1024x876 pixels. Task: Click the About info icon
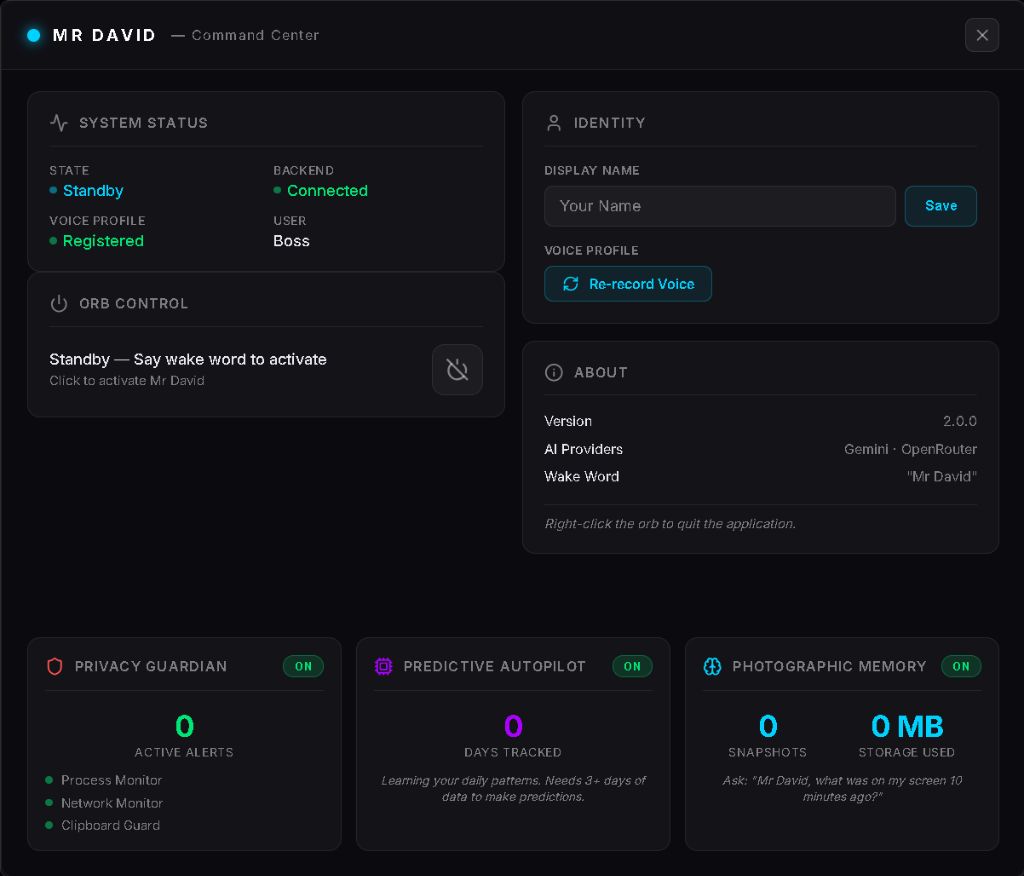554,372
